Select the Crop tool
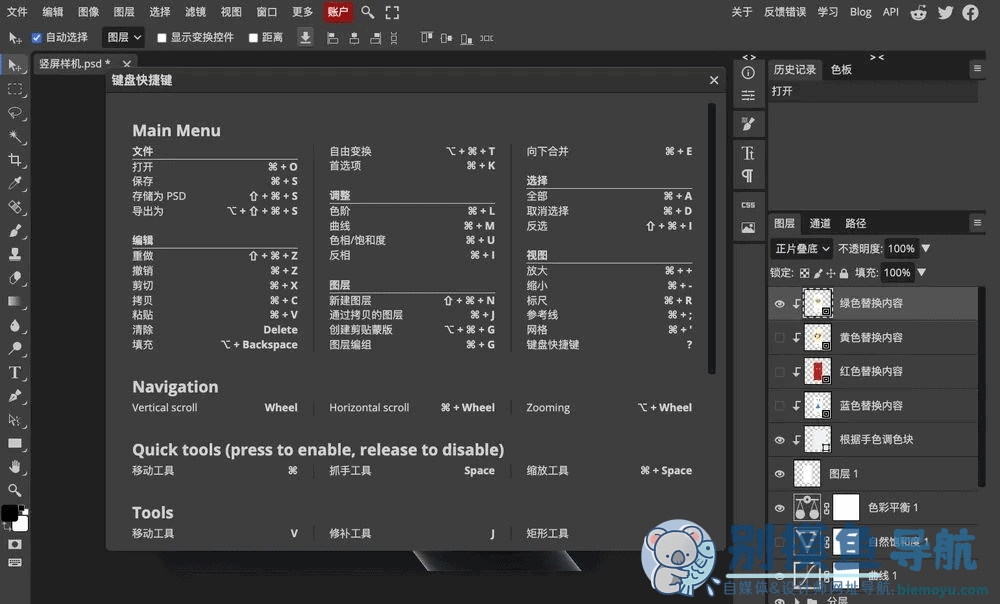The image size is (1000, 604). pos(15,160)
